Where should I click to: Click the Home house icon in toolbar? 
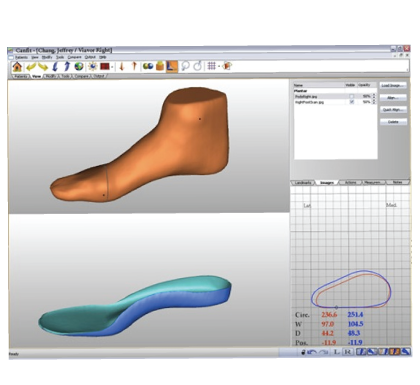[17, 66]
